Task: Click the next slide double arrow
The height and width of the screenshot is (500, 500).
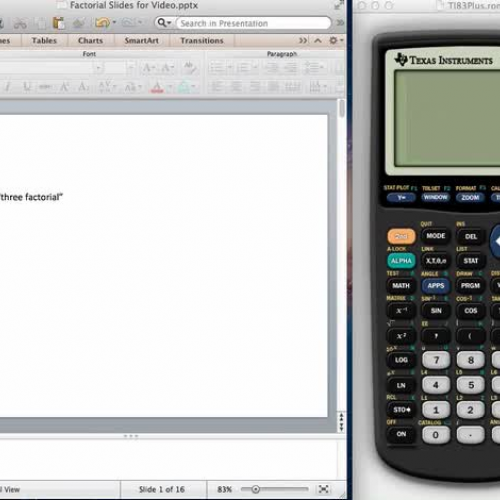Action: 341,428
